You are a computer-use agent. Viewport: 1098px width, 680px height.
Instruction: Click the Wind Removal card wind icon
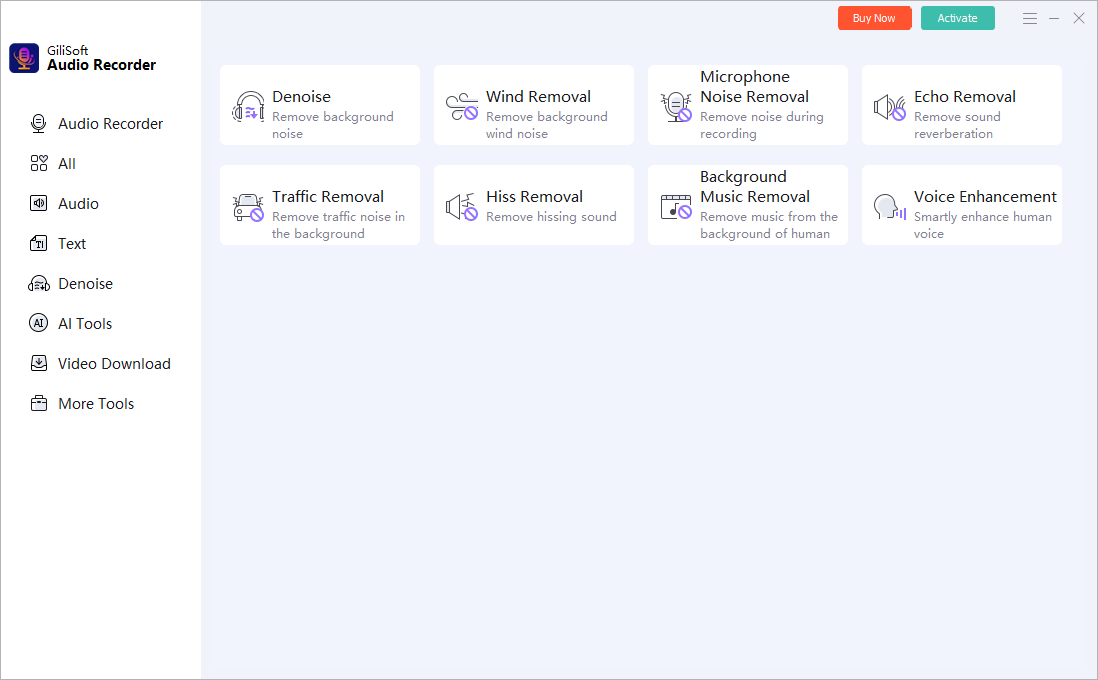[x=462, y=107]
